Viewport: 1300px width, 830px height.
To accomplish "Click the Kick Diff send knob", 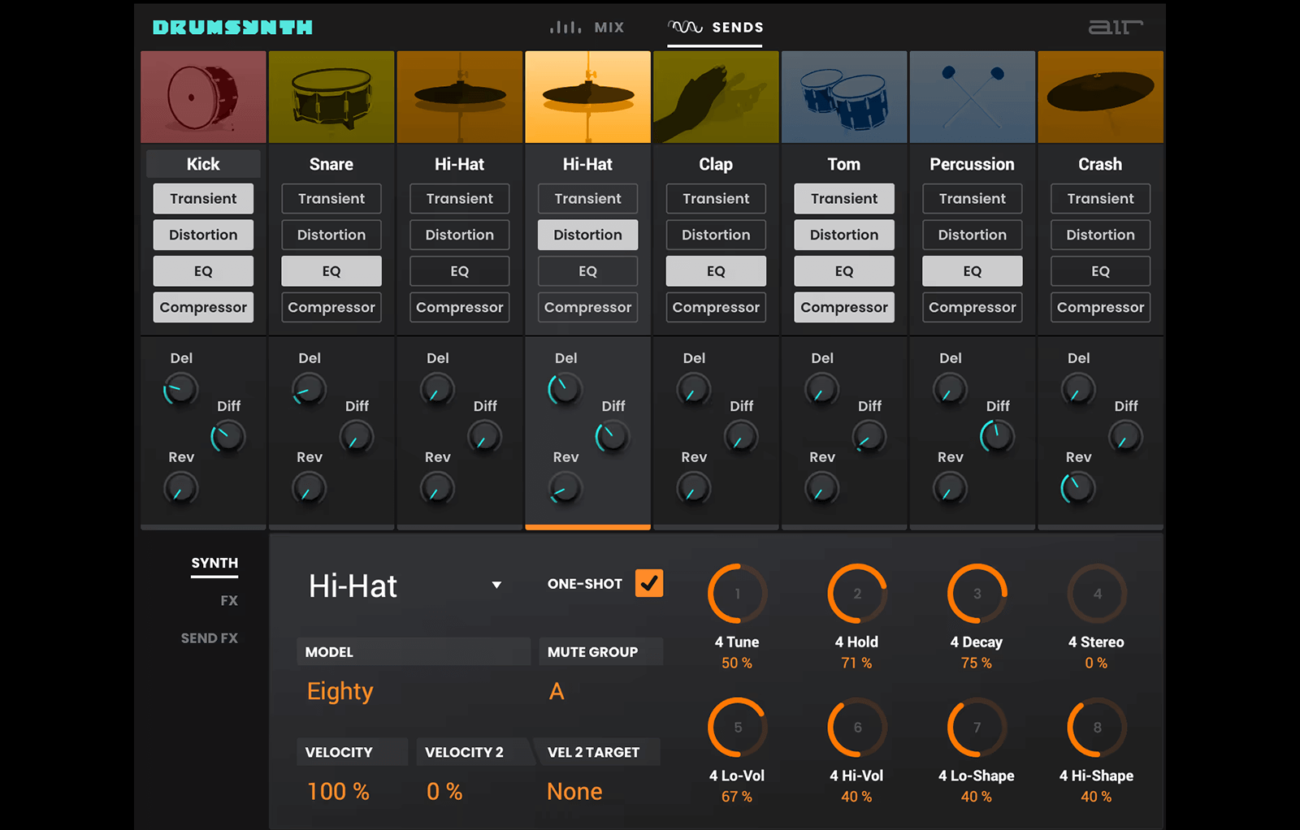I will tap(228, 437).
